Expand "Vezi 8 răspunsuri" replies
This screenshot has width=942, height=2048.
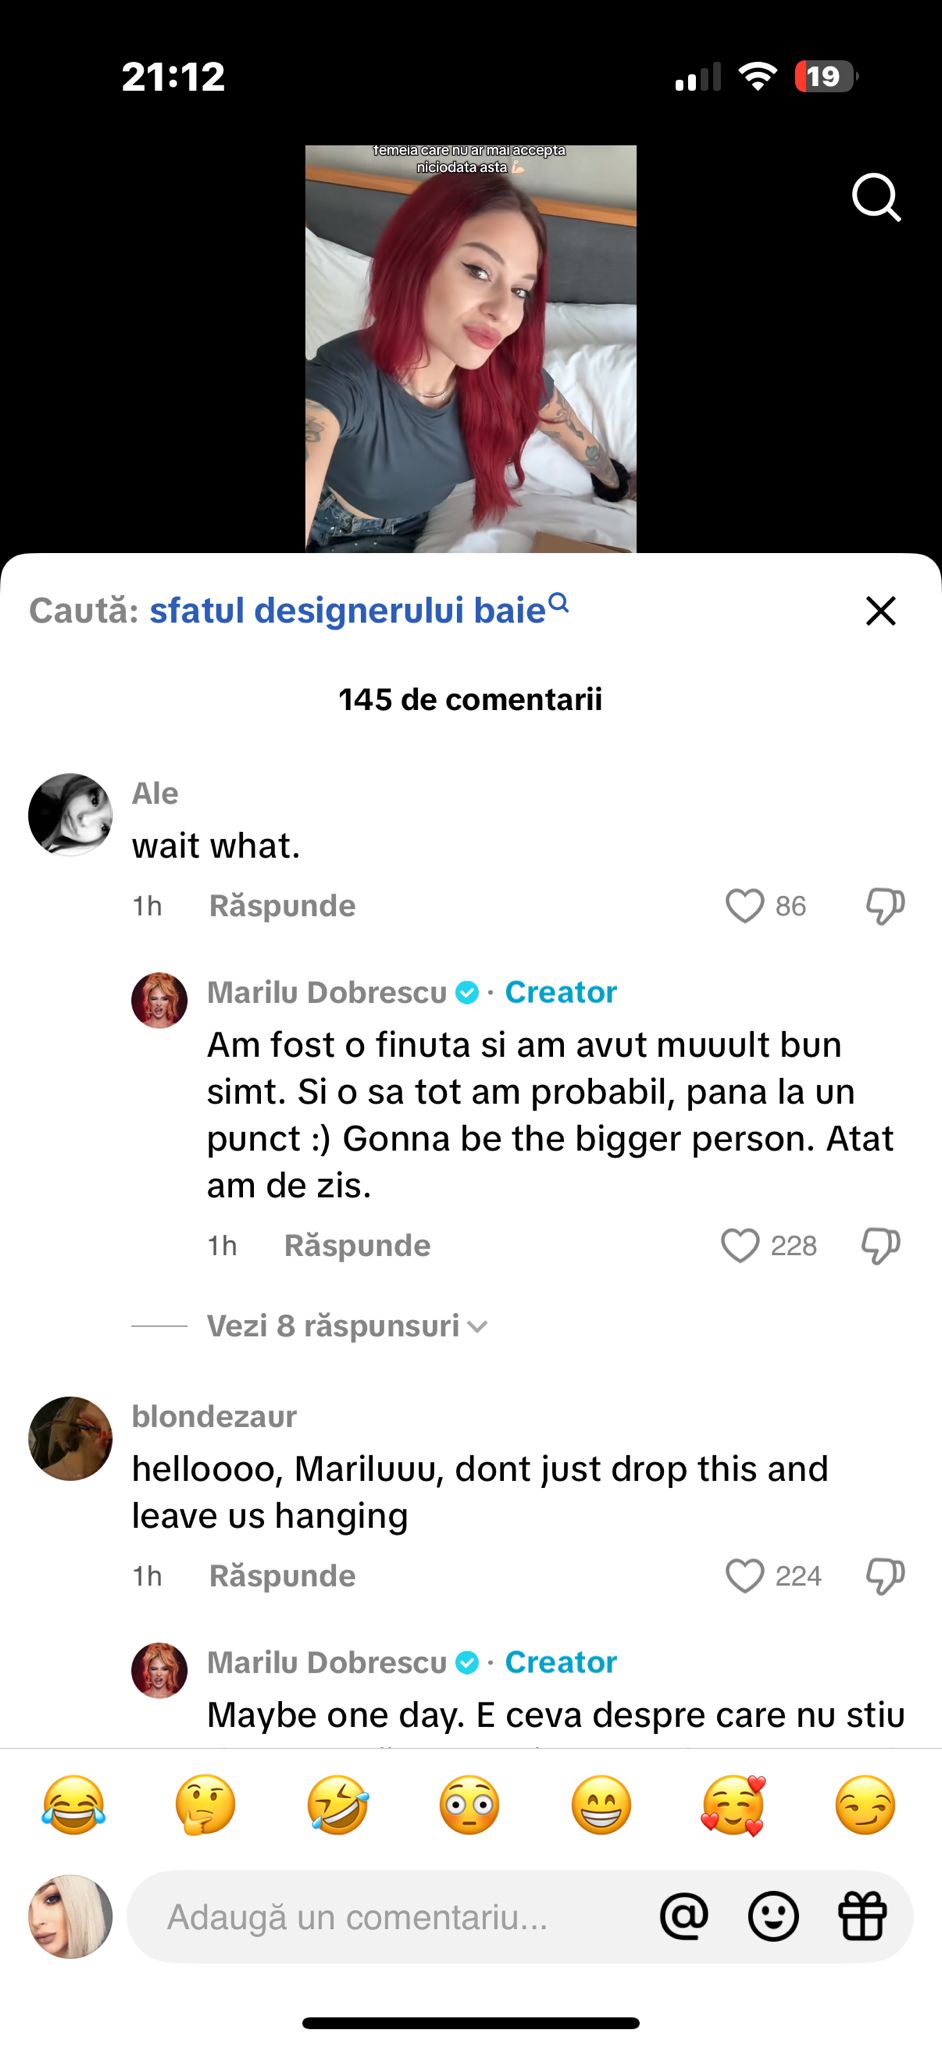(347, 1326)
